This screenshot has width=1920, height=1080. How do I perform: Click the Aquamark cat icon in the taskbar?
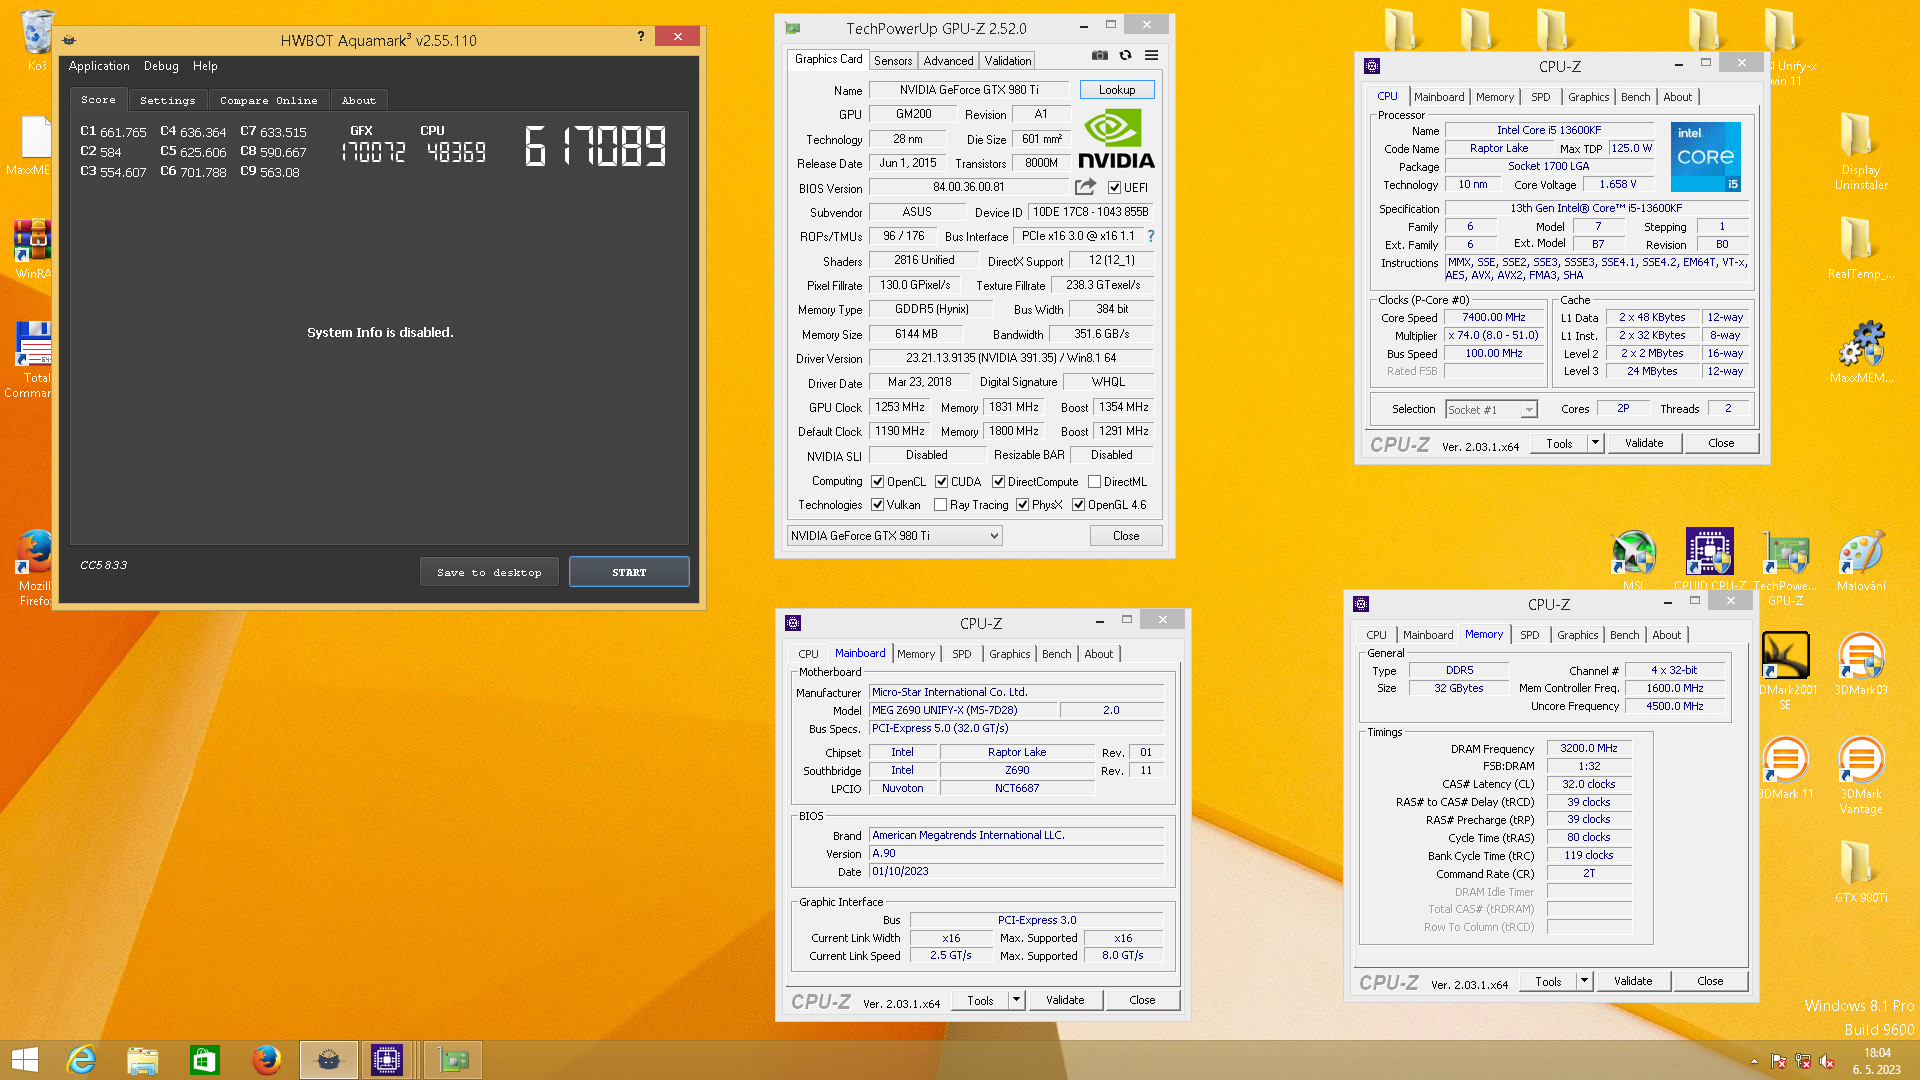[x=329, y=1060]
